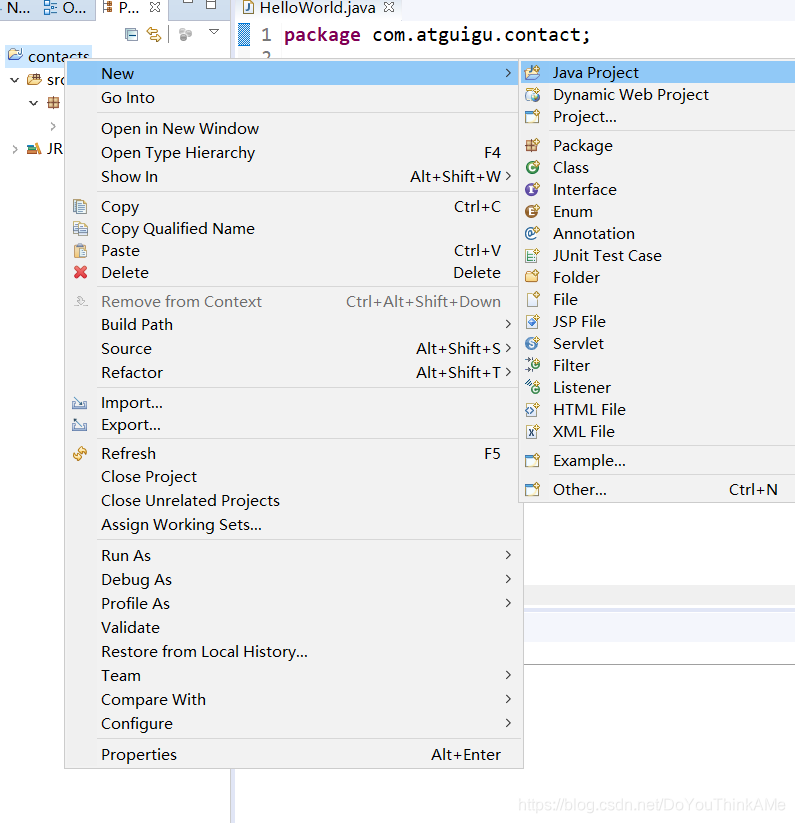This screenshot has height=823, width=795.
Task: Open the Debug As submenu
Action: (294, 579)
